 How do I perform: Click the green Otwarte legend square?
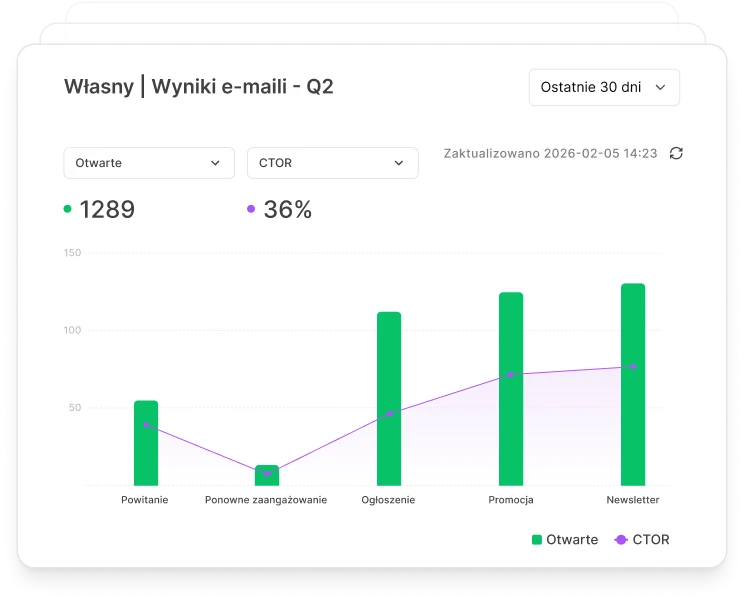[x=537, y=539]
